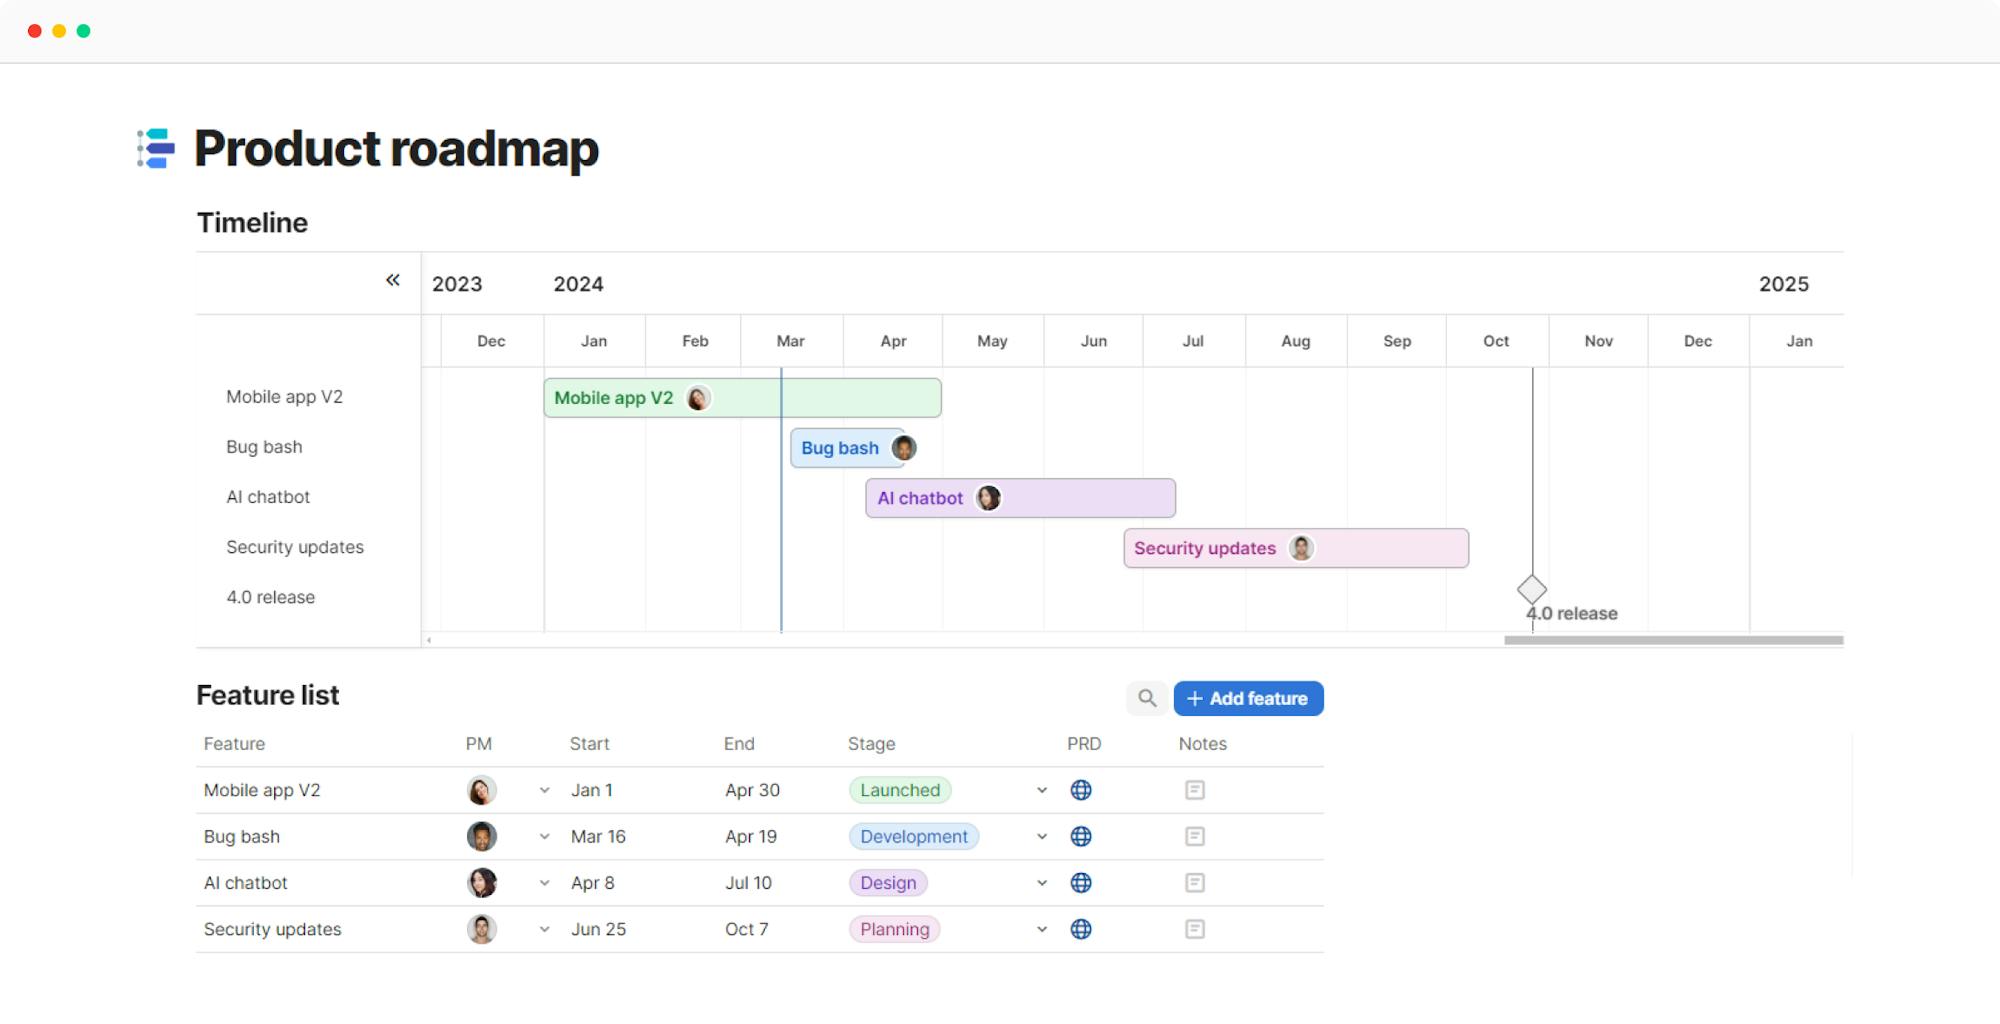
Task: Click the 4.0 release diamond milestone
Action: tap(1532, 589)
